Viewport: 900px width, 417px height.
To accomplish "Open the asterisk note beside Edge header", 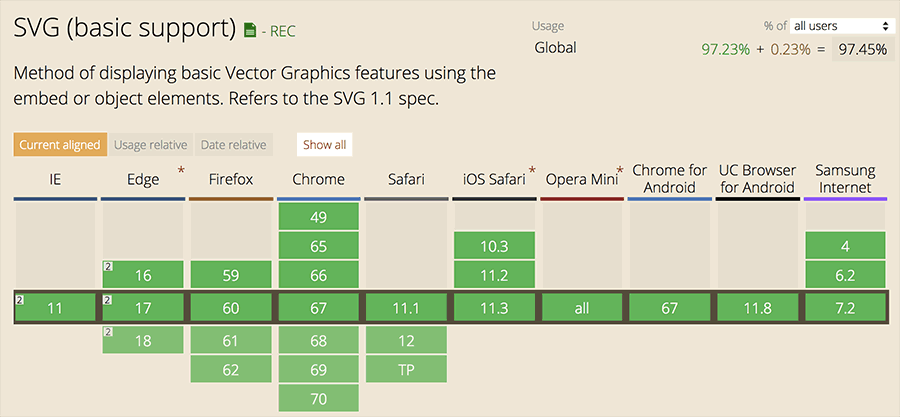I will pyautogui.click(x=181, y=171).
